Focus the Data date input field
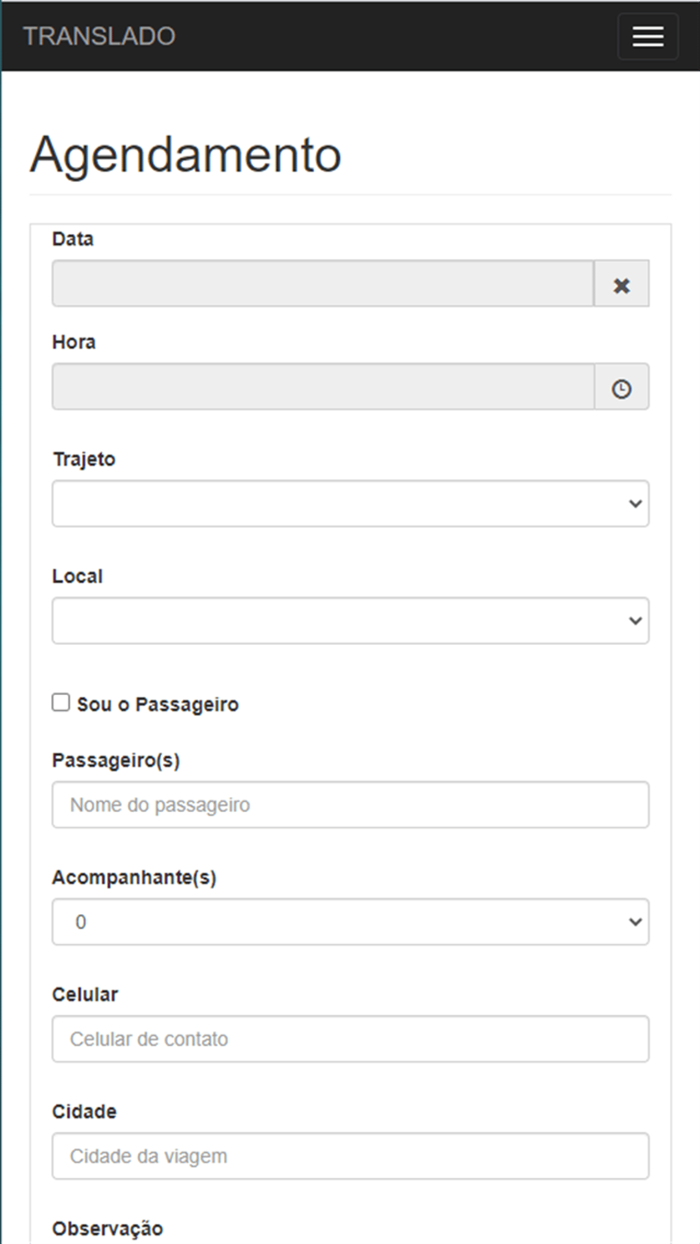700x1244 pixels. tap(323, 285)
